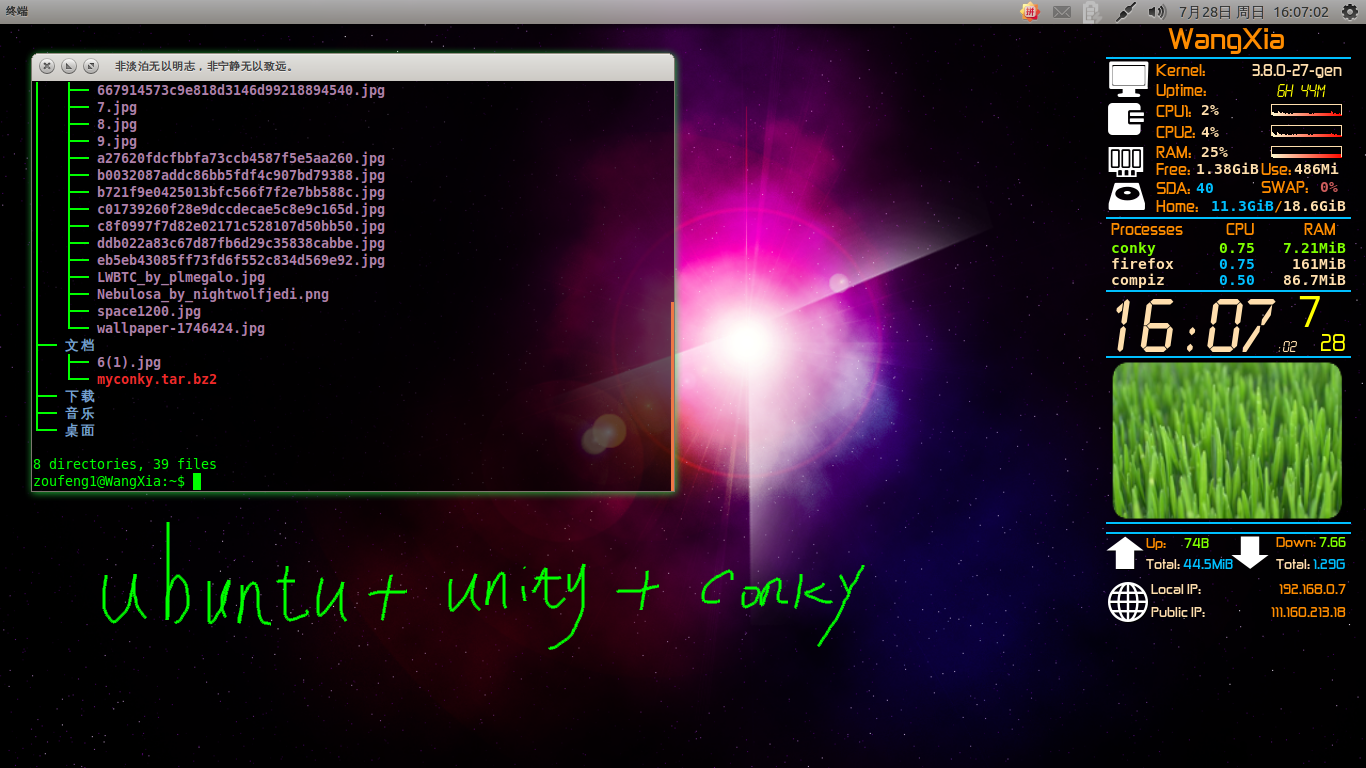The width and height of the screenshot is (1366, 768).
Task: Click the WangXia heading in conky
Action: (x=1226, y=40)
